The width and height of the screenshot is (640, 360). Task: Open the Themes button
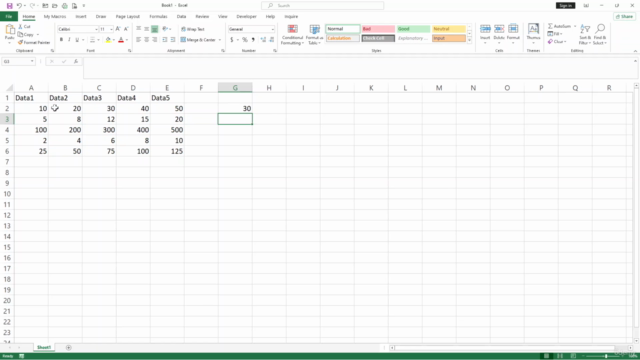pyautogui.click(x=533, y=33)
